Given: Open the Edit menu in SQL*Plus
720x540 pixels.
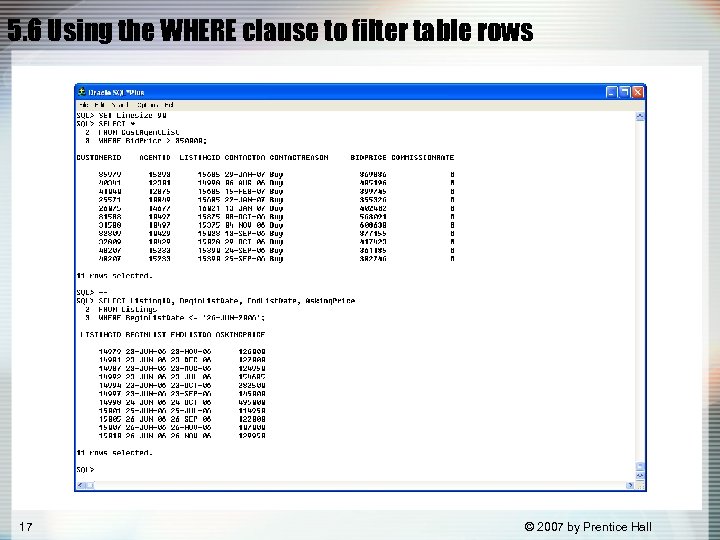Looking at the screenshot, I should (100, 105).
